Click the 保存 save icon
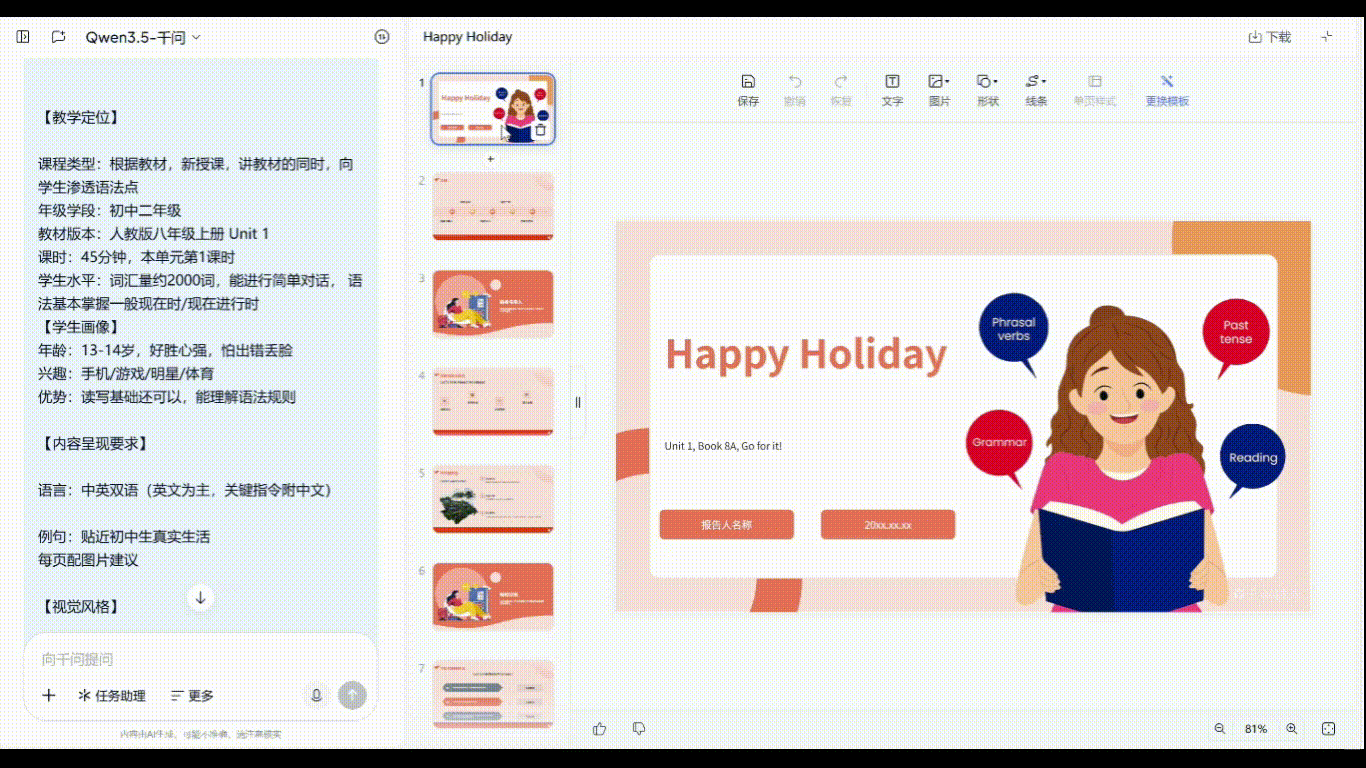The width and height of the screenshot is (1366, 768). [x=748, y=82]
